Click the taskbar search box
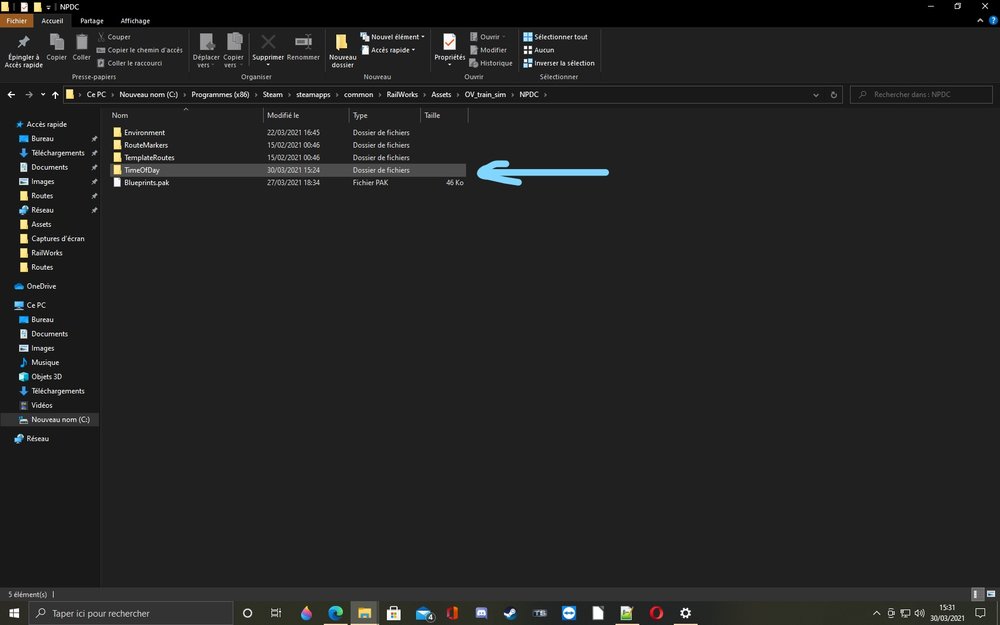1000x625 pixels. pyautogui.click(x=131, y=614)
